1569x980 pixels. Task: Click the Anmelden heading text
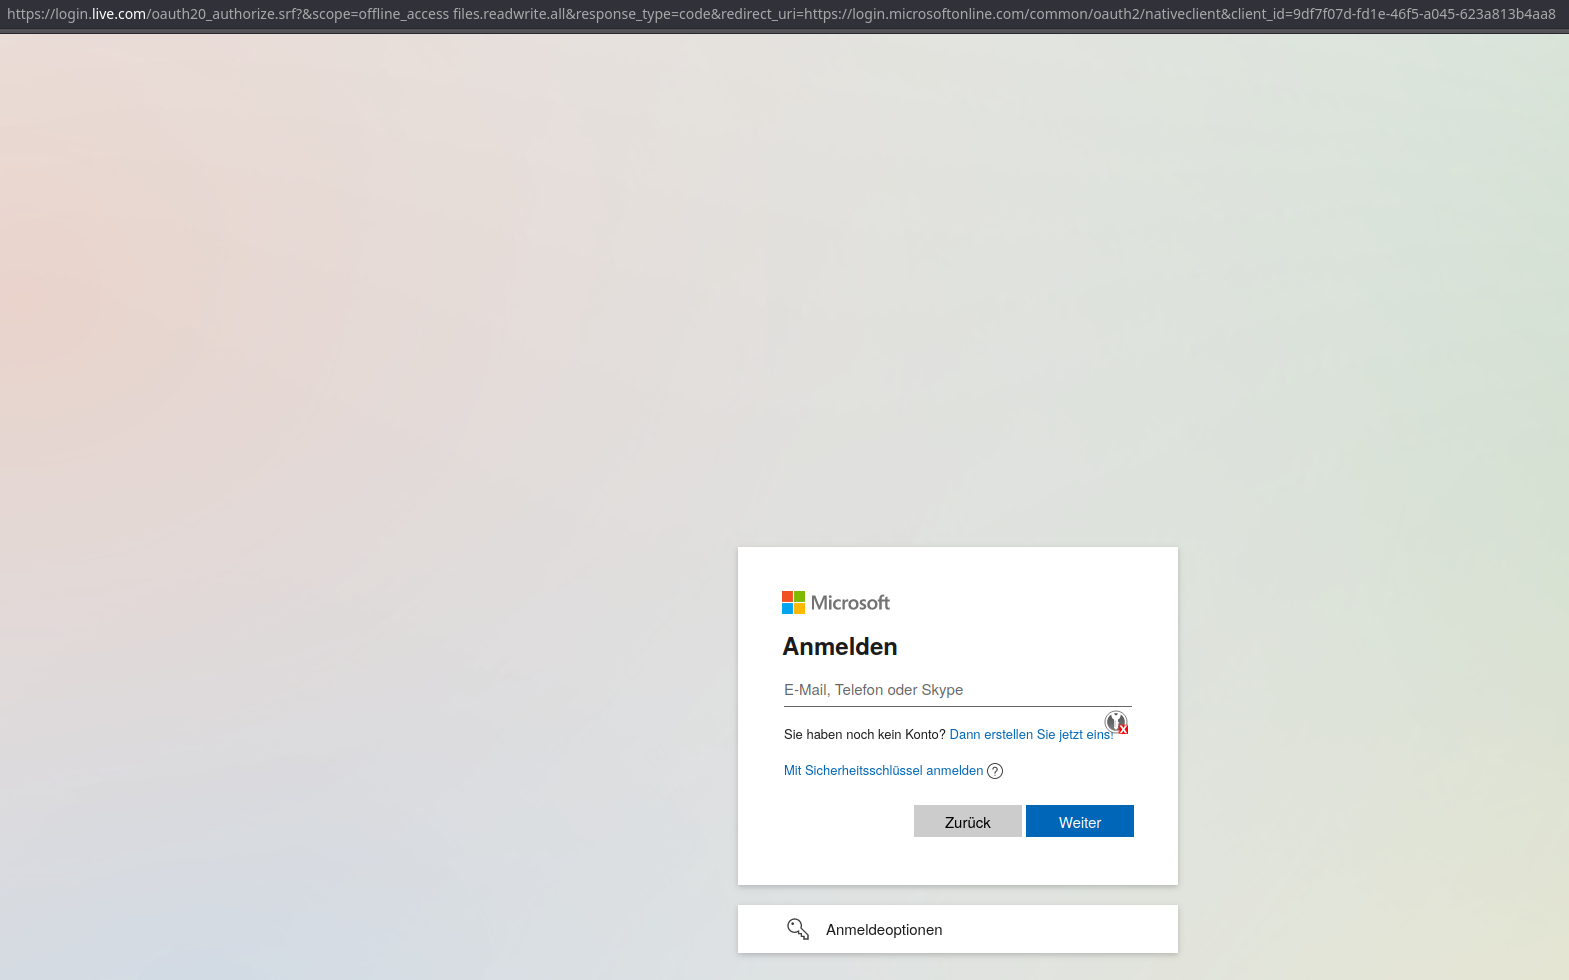tap(840, 647)
